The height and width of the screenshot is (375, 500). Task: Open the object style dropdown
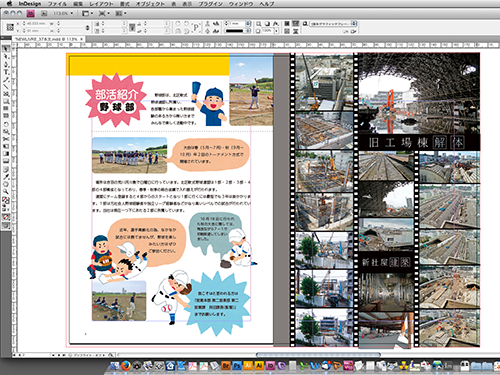(x=354, y=24)
